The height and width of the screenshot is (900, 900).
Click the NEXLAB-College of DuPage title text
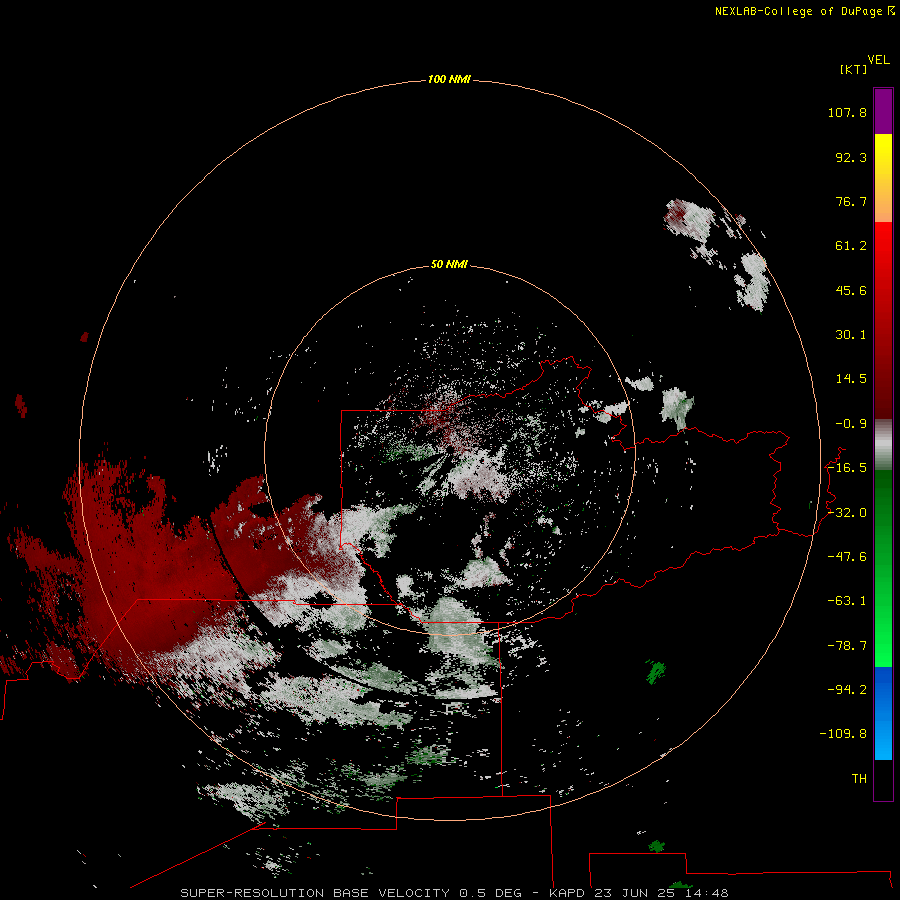pos(805,11)
